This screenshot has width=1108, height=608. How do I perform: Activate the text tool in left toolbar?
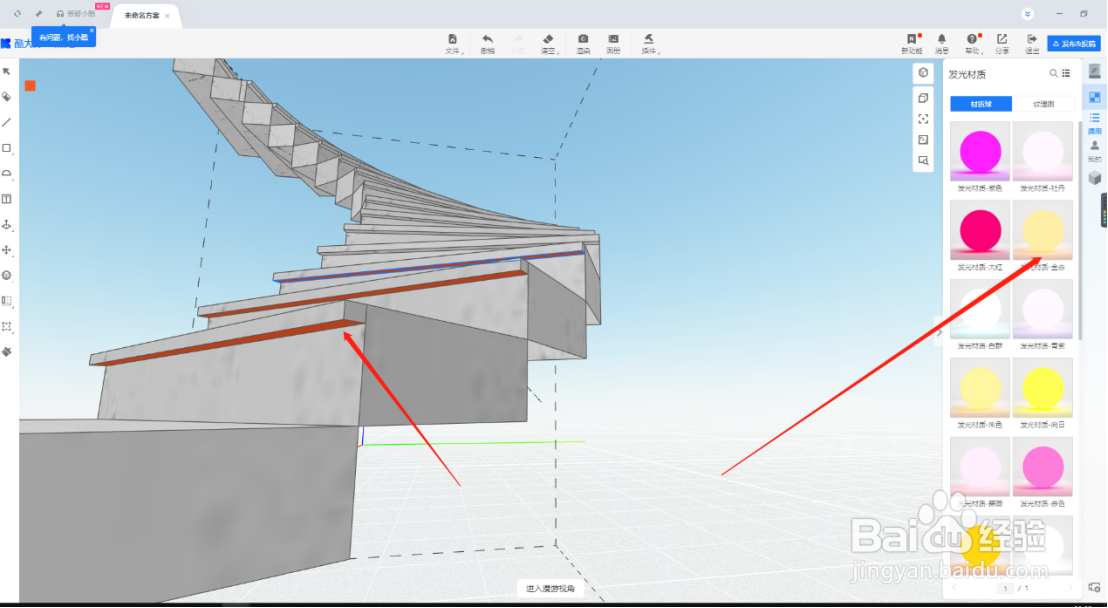click(7, 199)
